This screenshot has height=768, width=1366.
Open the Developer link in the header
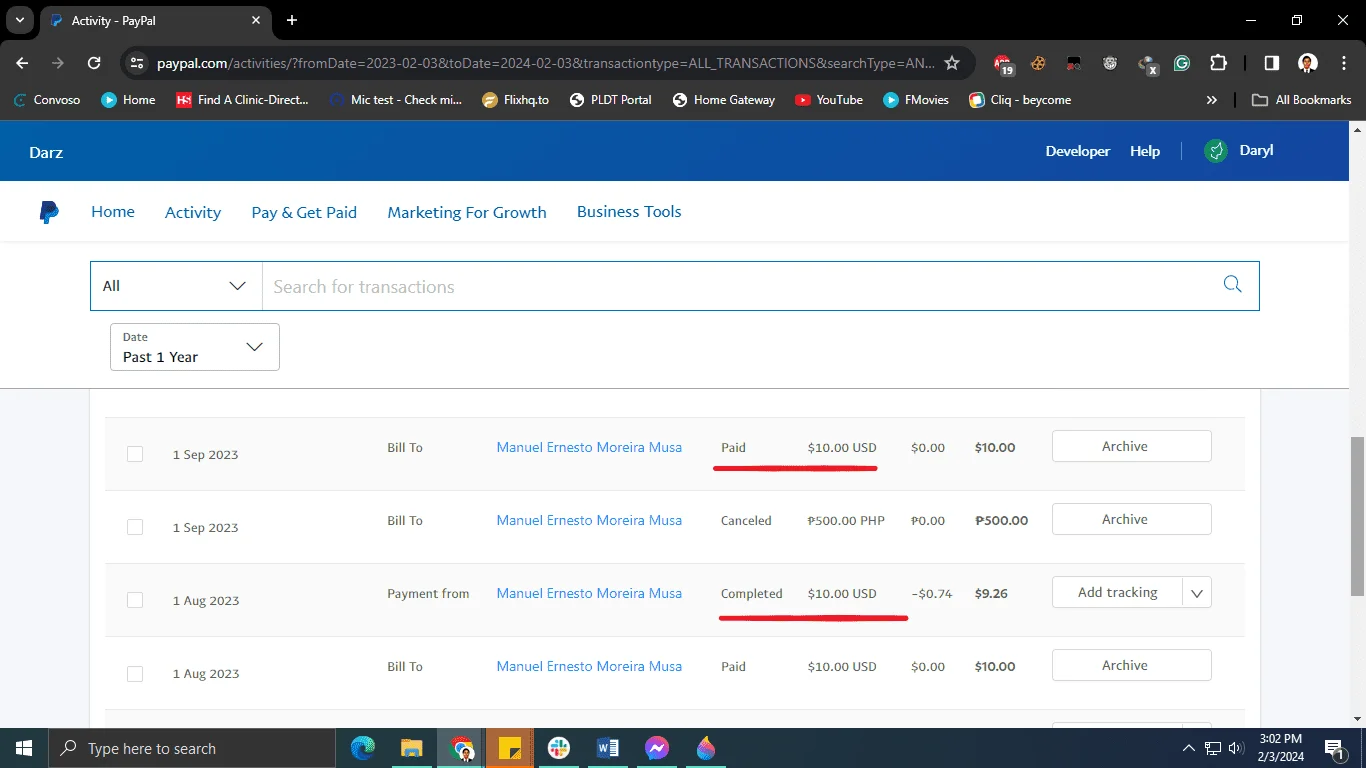pyautogui.click(x=1078, y=151)
